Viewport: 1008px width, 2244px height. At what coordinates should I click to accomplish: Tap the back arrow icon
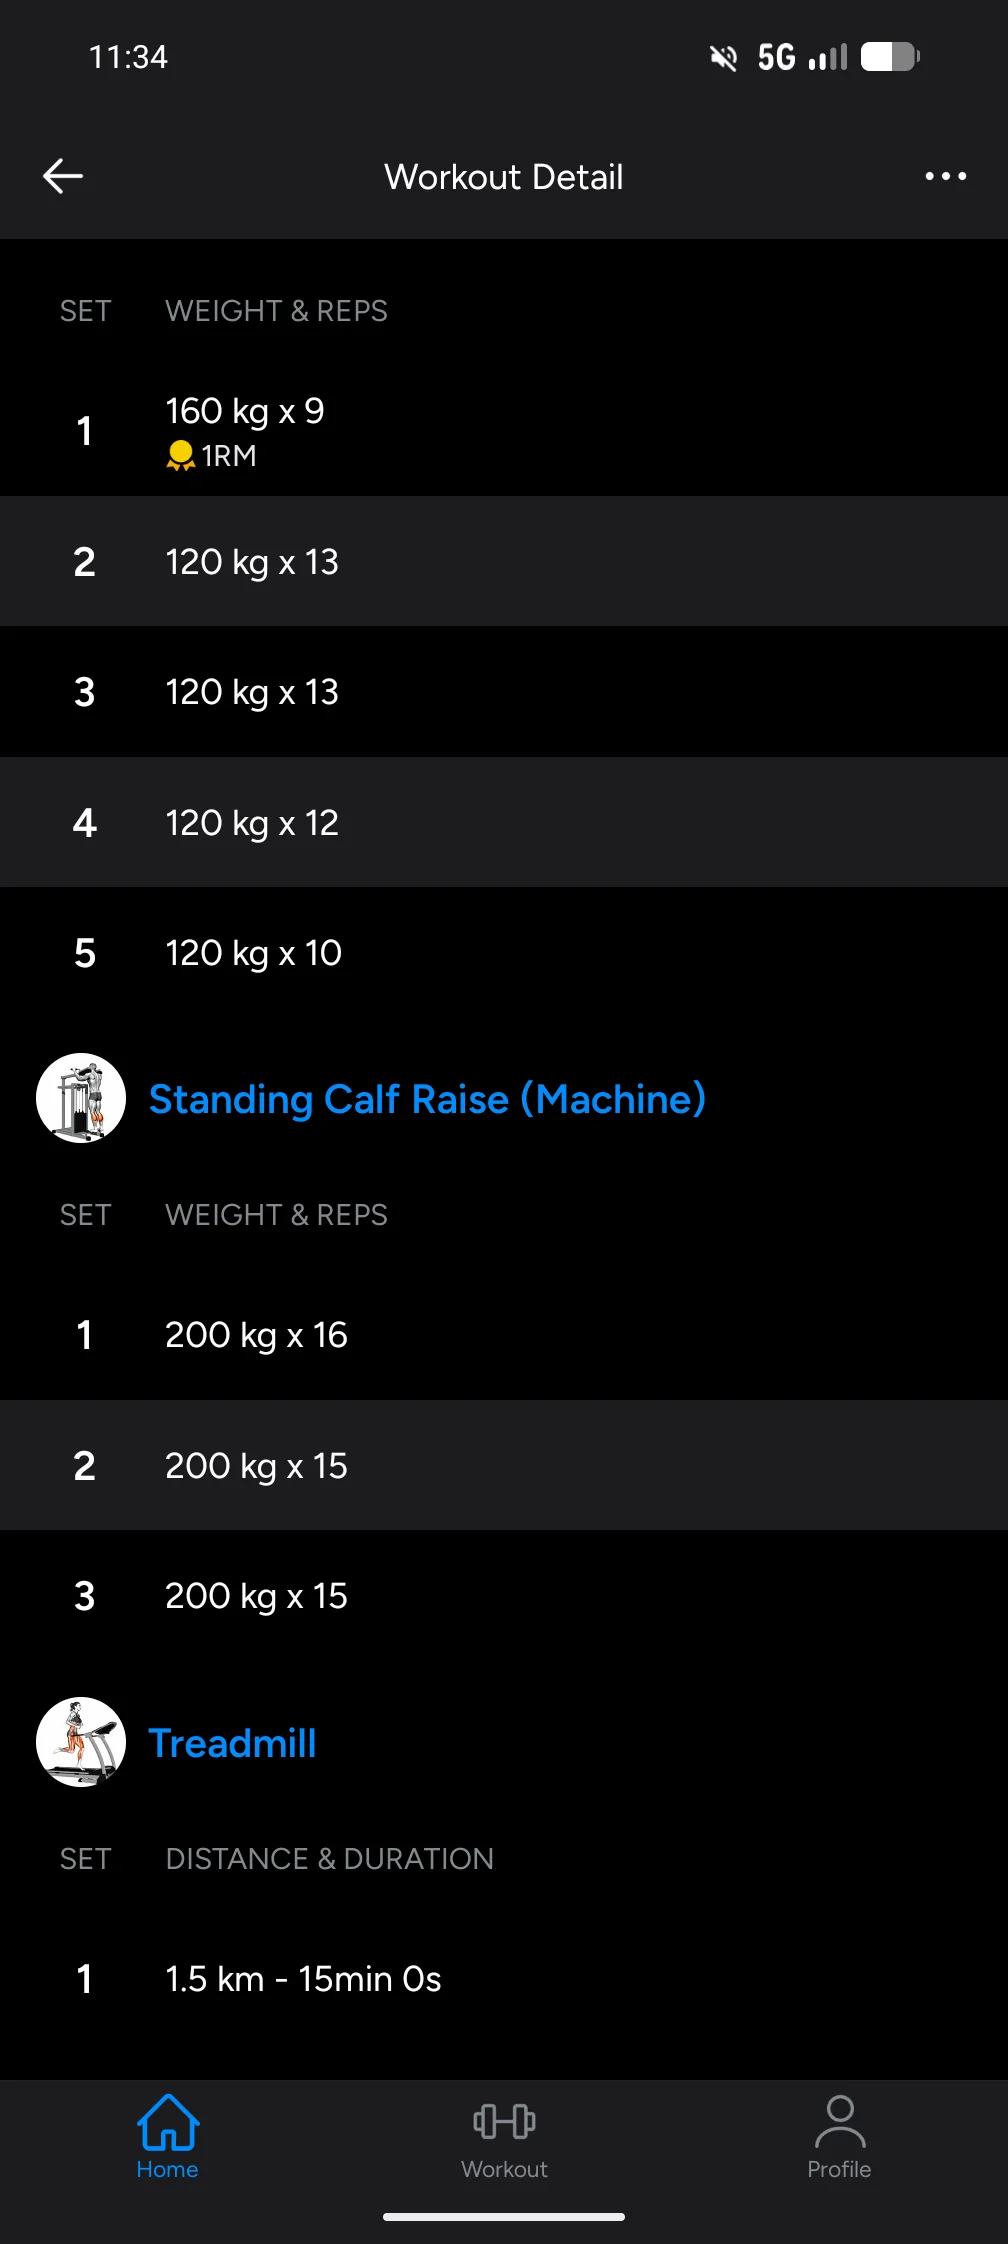[x=63, y=176]
